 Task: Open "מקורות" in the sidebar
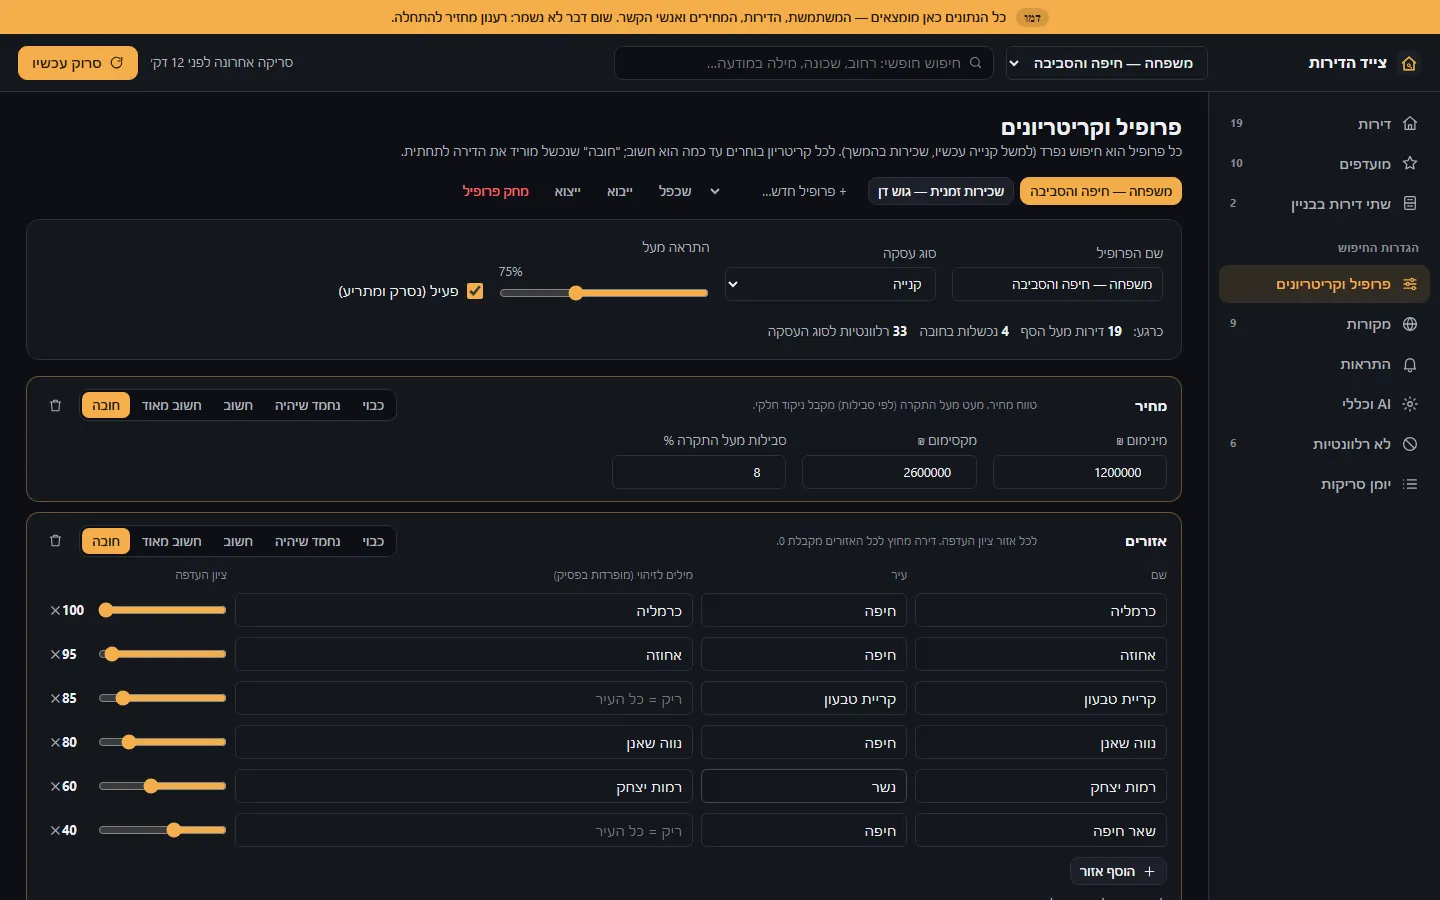tap(1324, 324)
